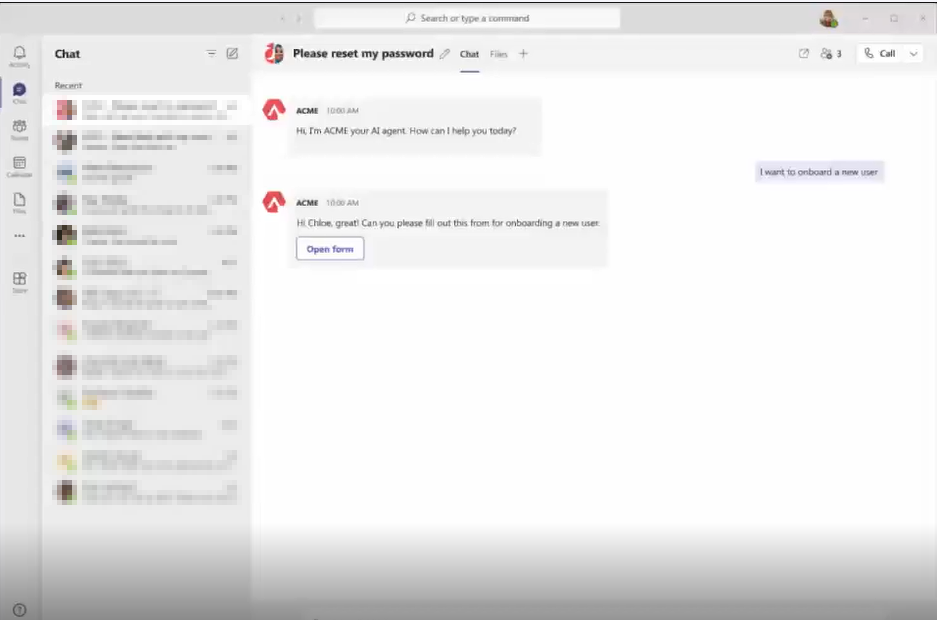Click the Open form button
Image resolution: width=937 pixels, height=620 pixels.
[x=330, y=249]
